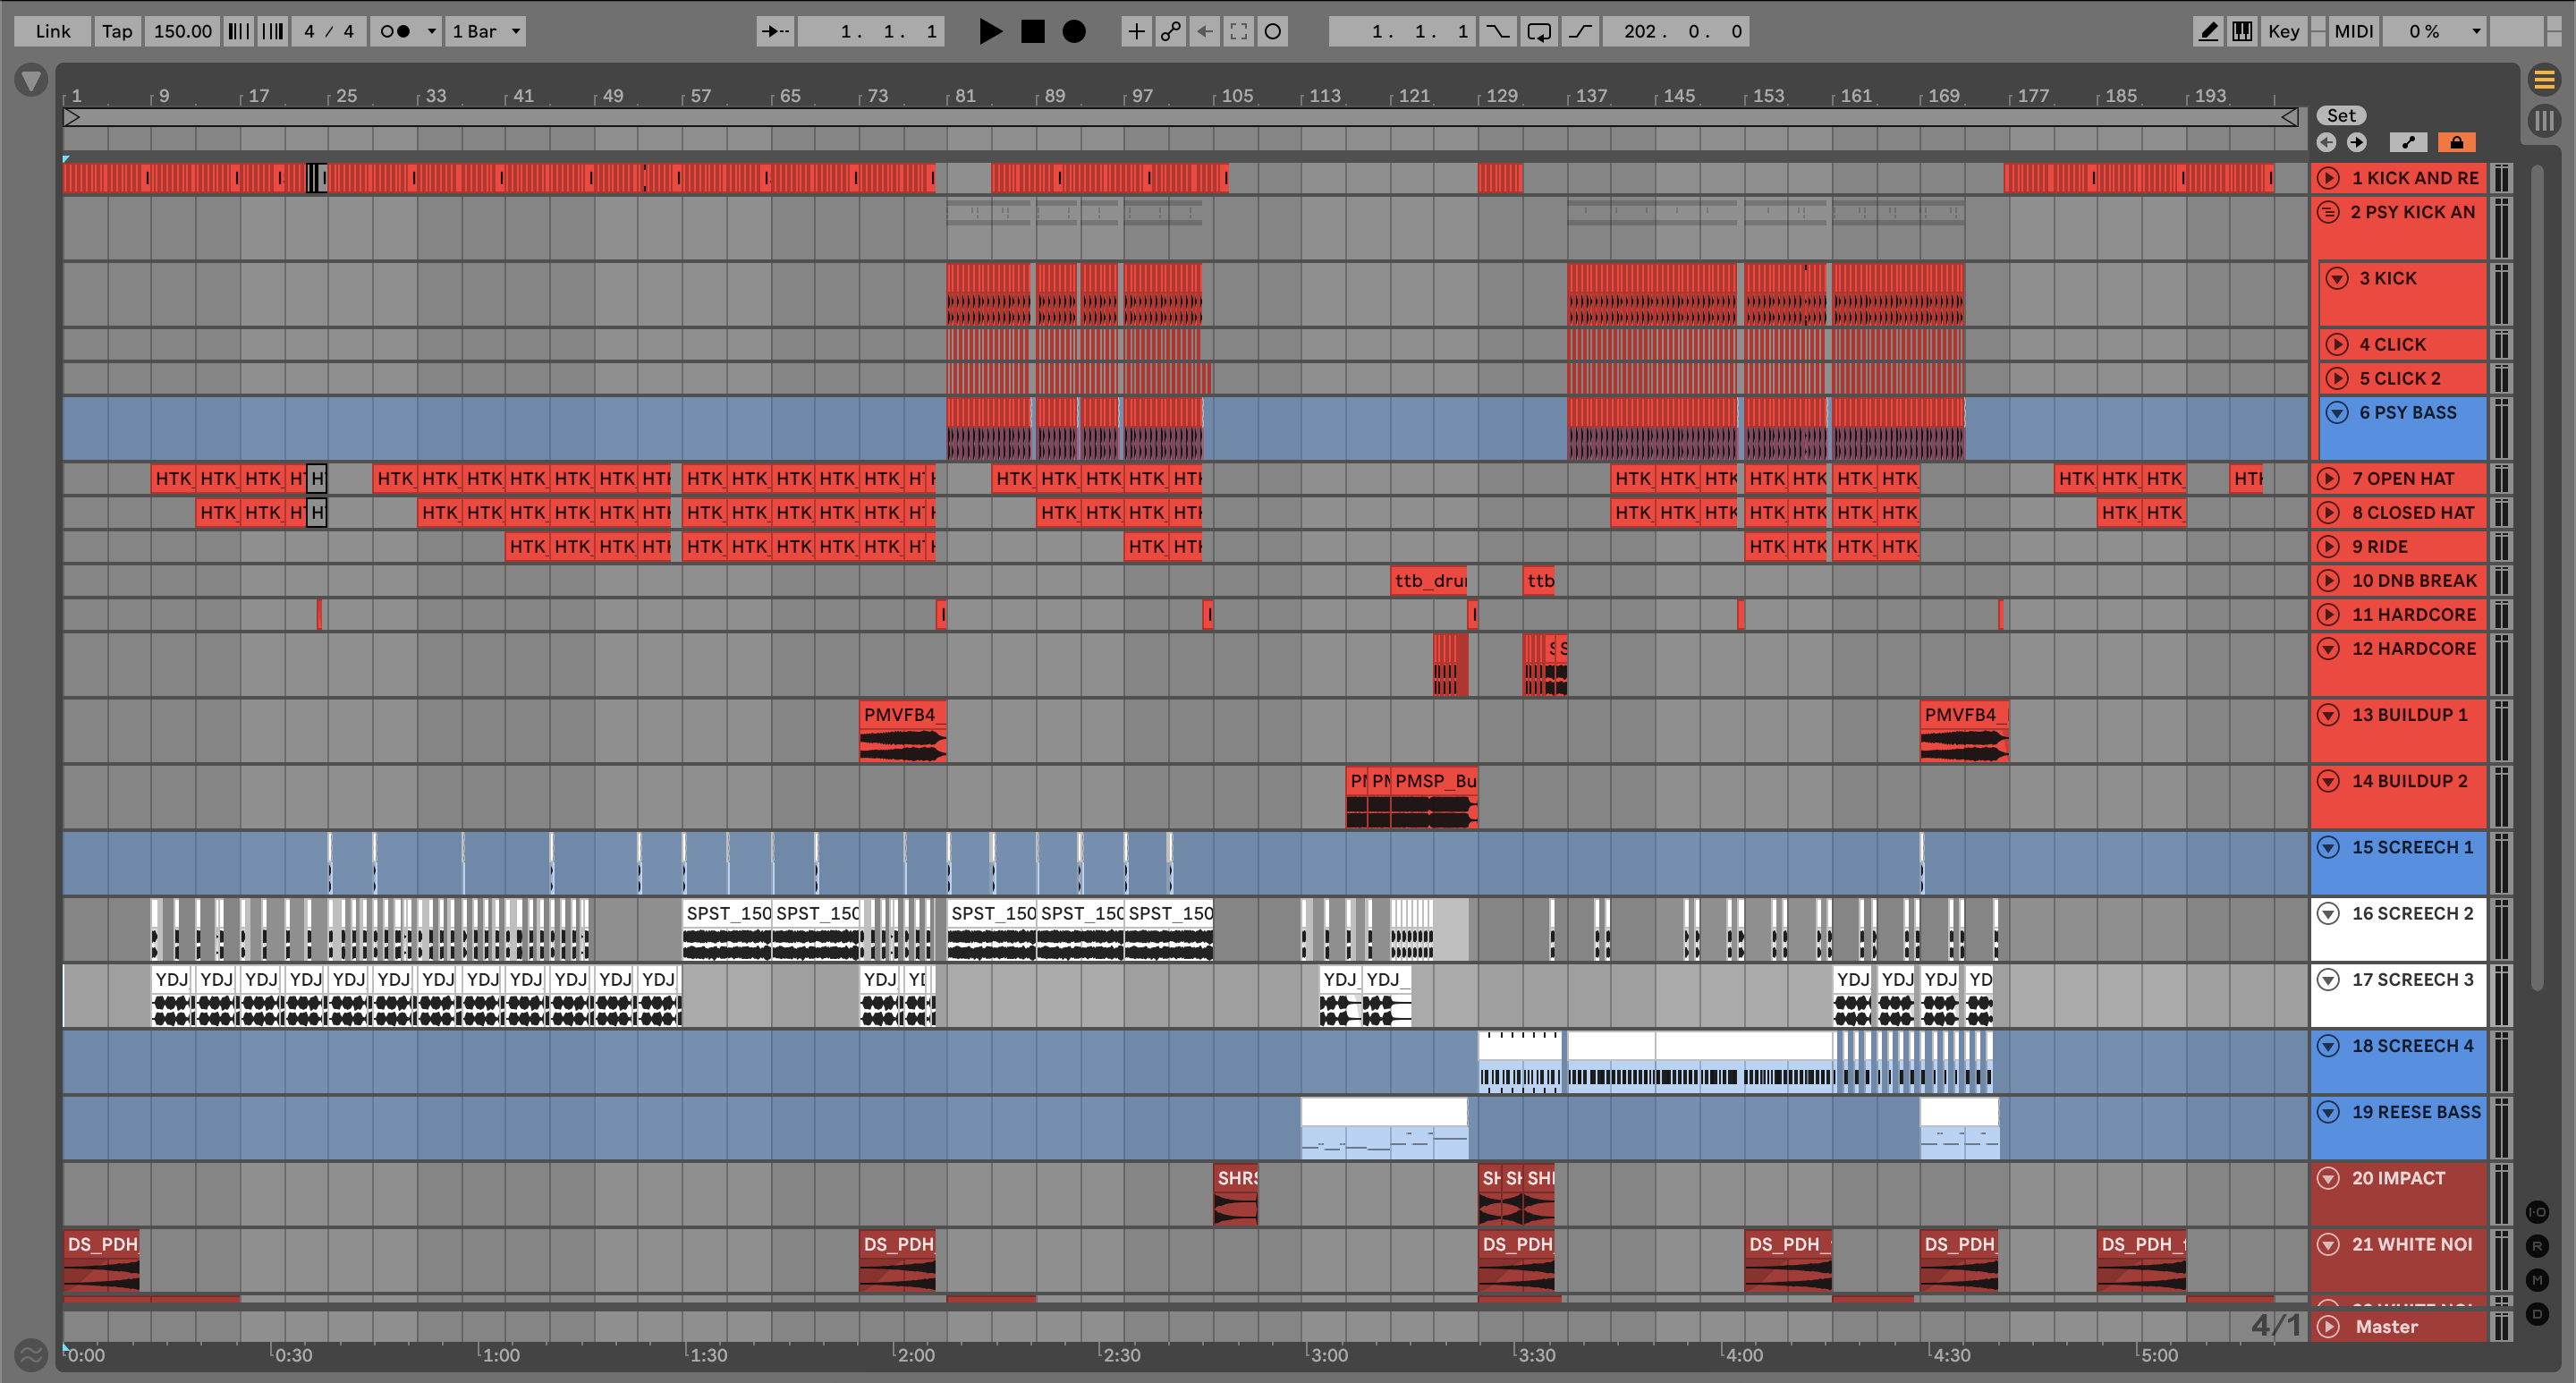Toggle the Punch-Out switch
The height and width of the screenshot is (1383, 2576).
point(1580,31)
